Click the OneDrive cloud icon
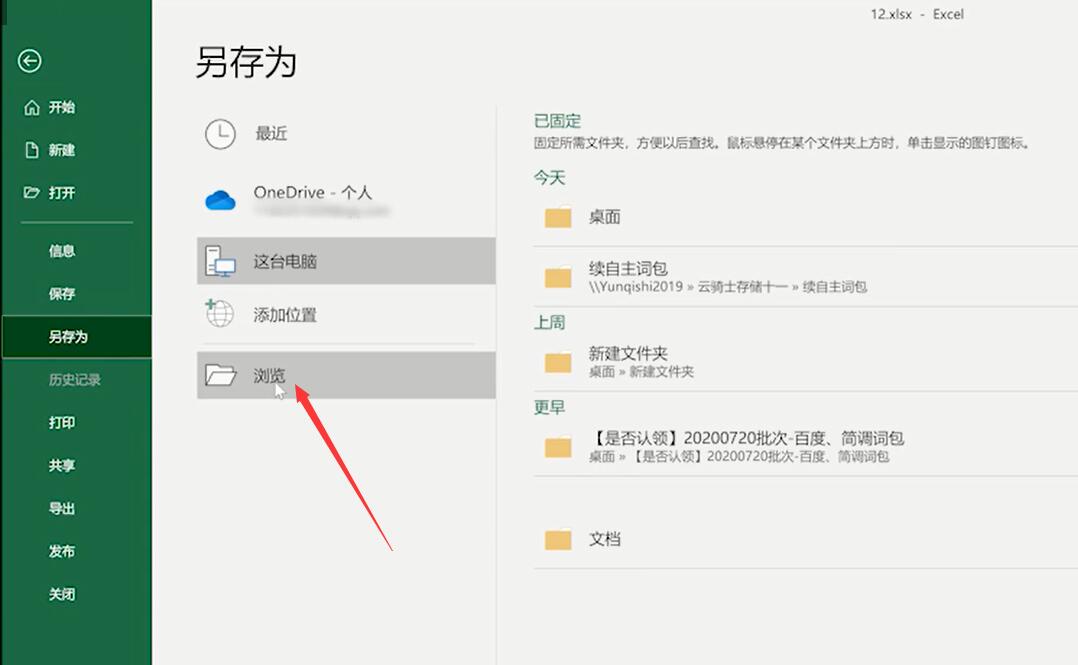Viewport: 1078px width, 665px height. click(220, 200)
